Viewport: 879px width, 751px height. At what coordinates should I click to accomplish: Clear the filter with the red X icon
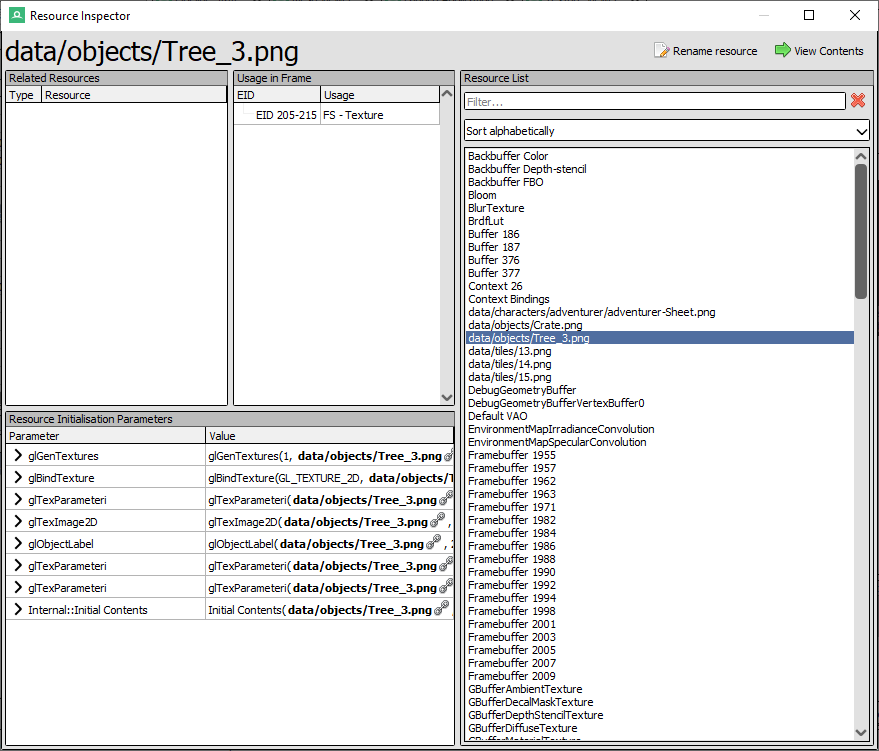point(858,101)
